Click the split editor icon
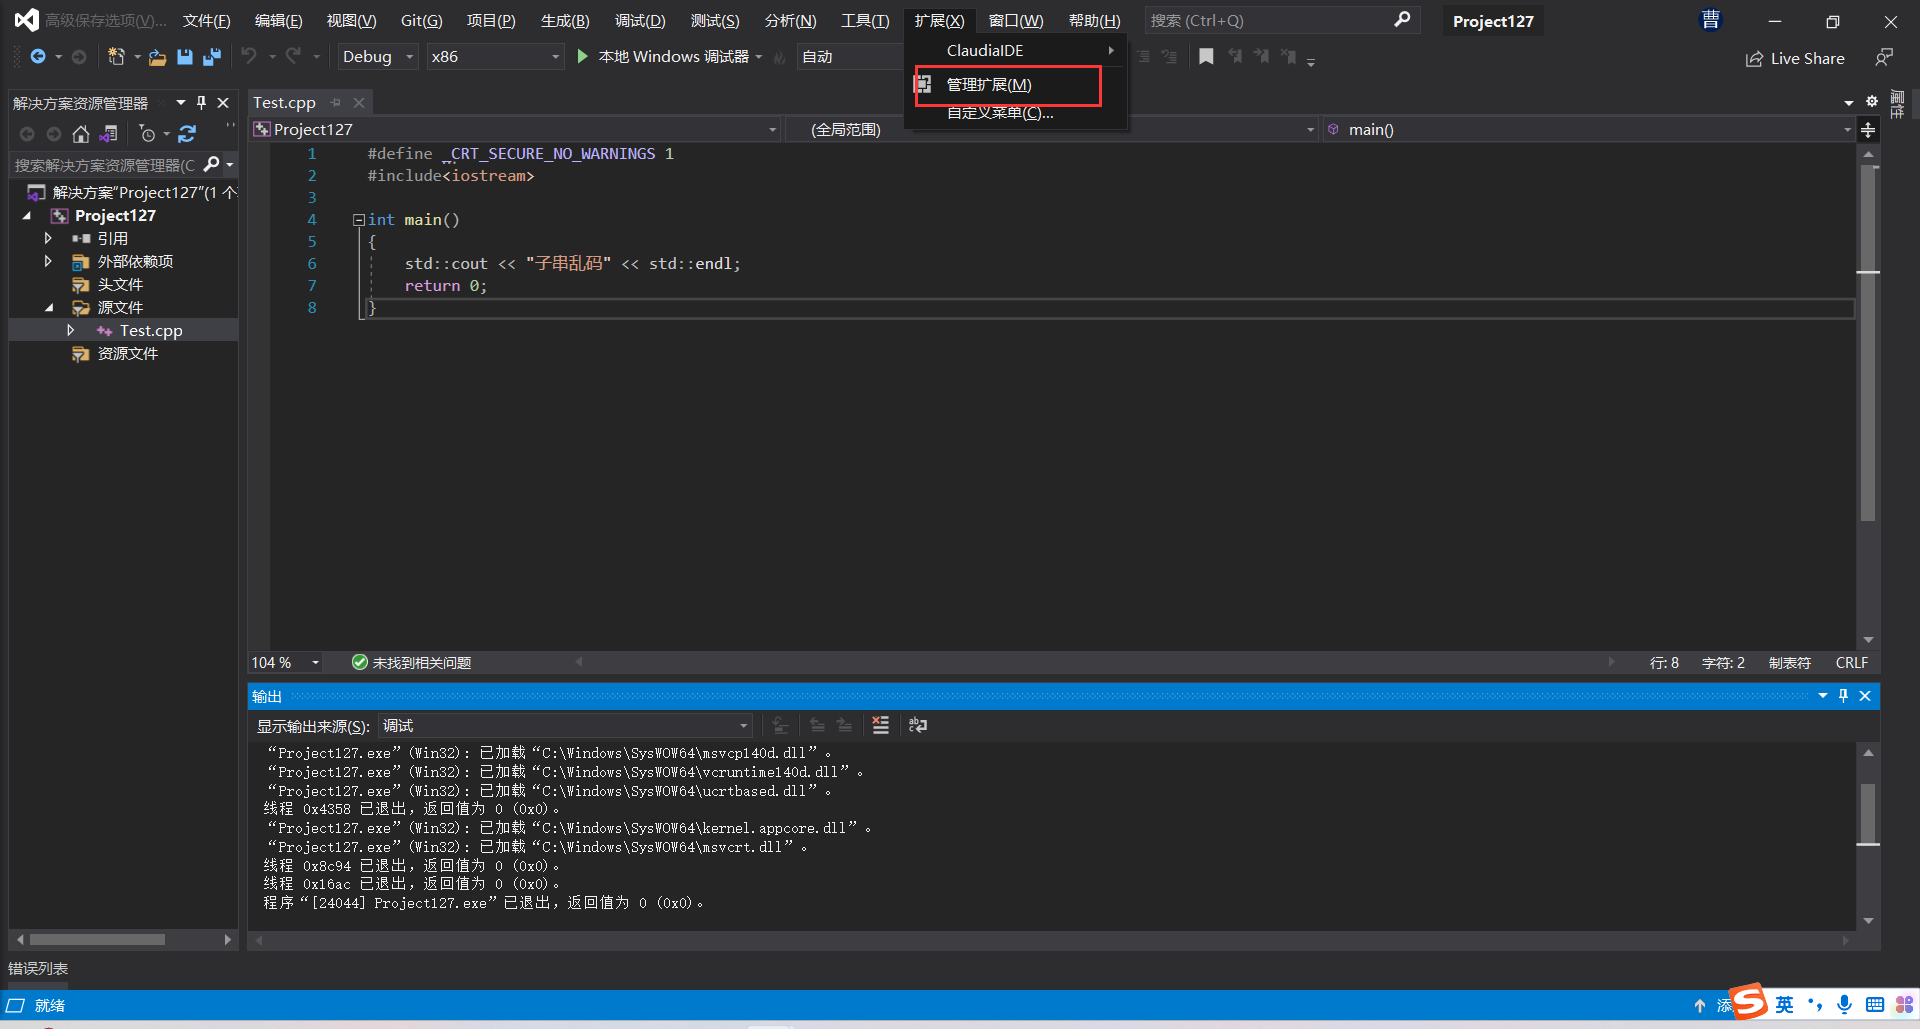Screen dimensions: 1920x1029 click(x=1868, y=130)
